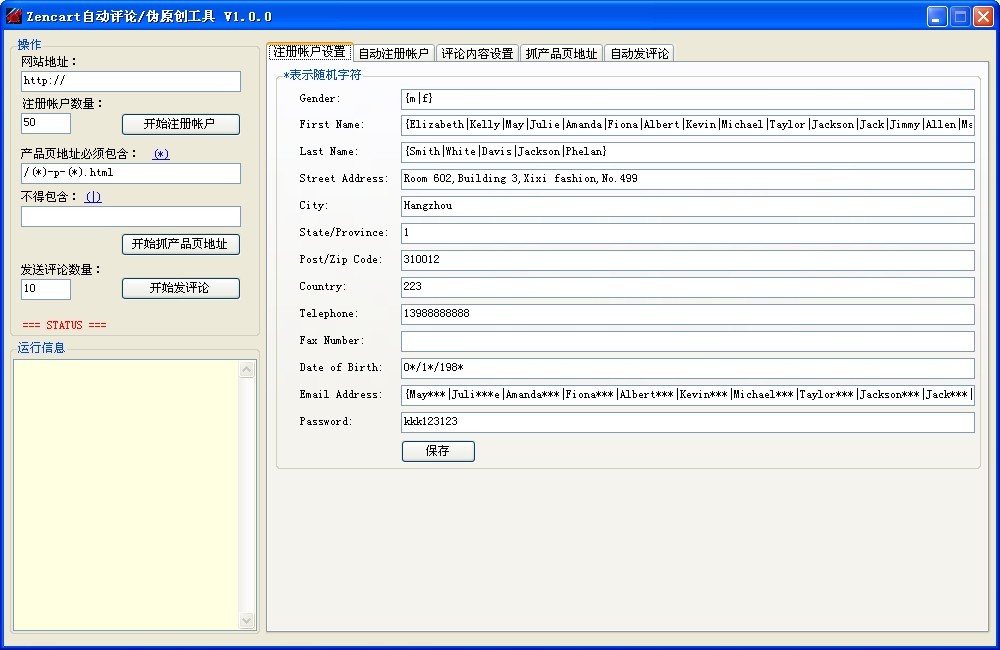The width and height of the screenshot is (1000, 650).
Task: Focus the empty Fax Number field
Action: pos(688,341)
